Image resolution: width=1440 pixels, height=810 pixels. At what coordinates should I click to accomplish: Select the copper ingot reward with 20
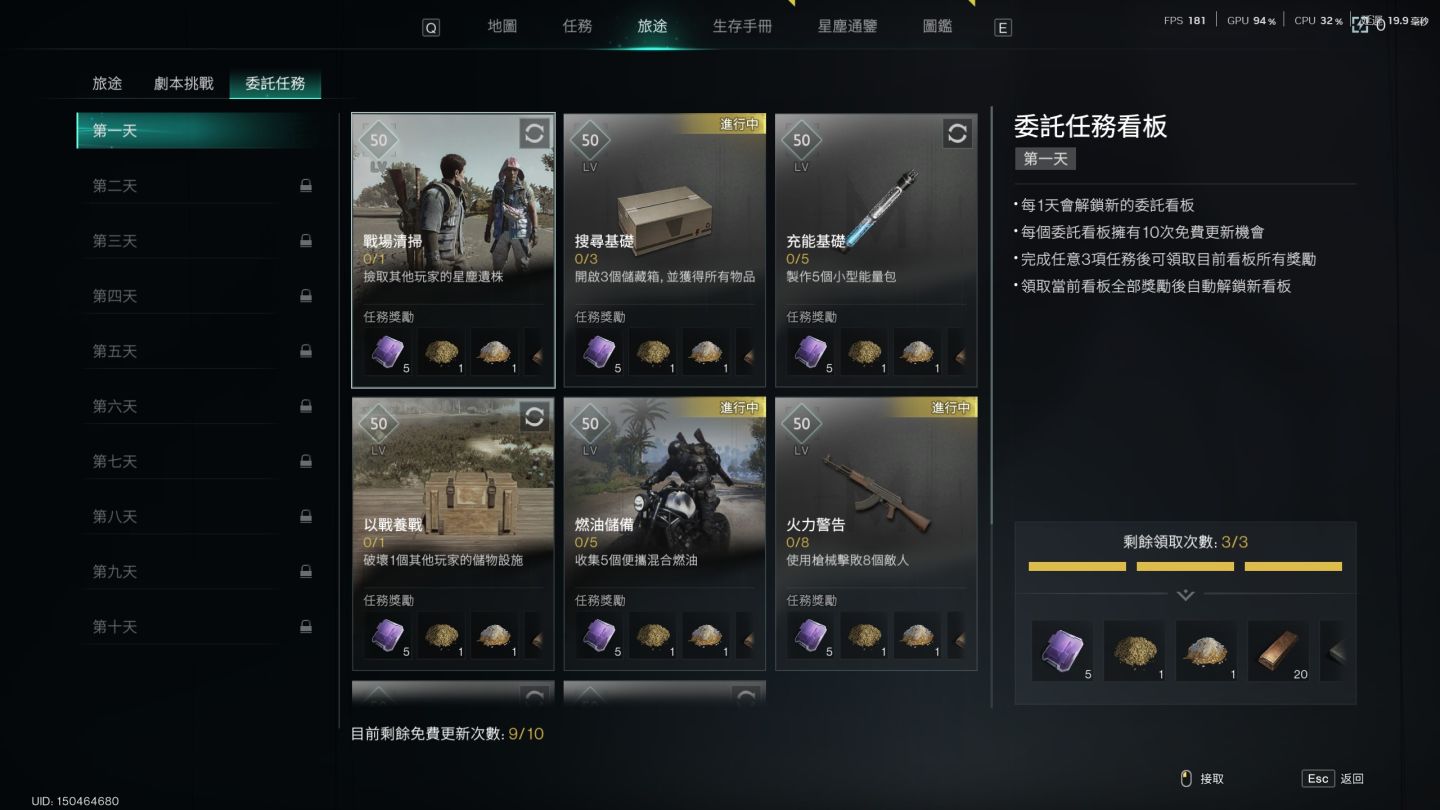tap(1278, 651)
